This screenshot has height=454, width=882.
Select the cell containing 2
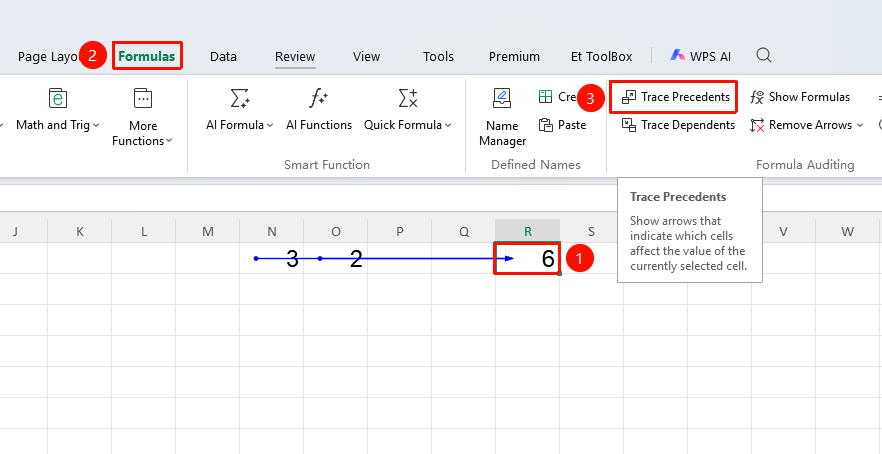pyautogui.click(x=336, y=258)
